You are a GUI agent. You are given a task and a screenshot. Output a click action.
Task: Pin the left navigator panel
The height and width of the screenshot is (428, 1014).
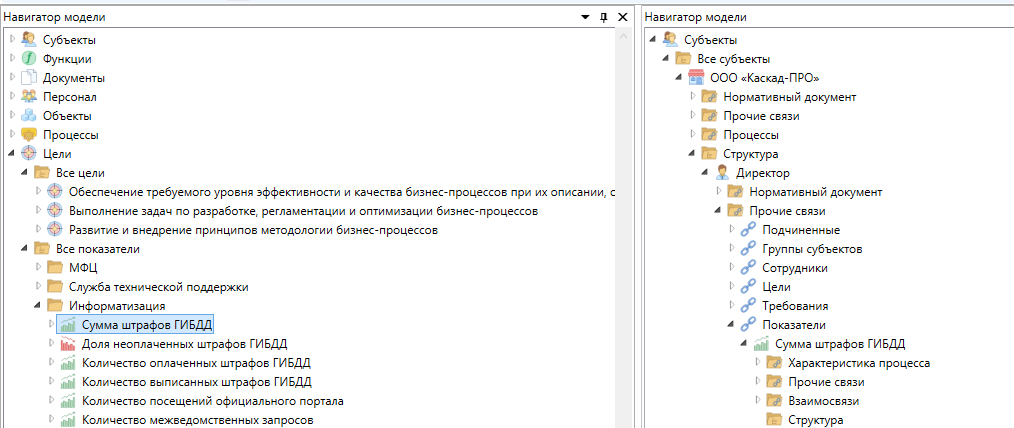pos(603,17)
